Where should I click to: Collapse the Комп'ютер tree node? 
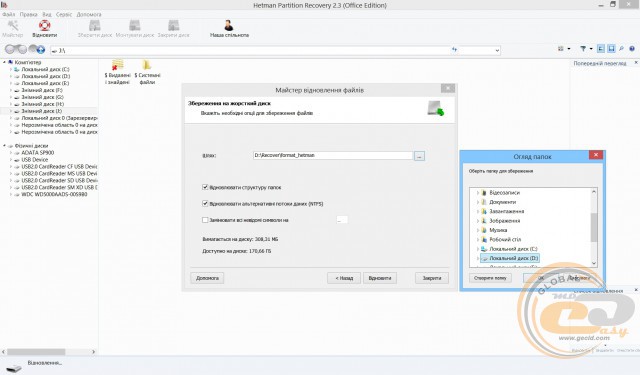(x=4, y=62)
